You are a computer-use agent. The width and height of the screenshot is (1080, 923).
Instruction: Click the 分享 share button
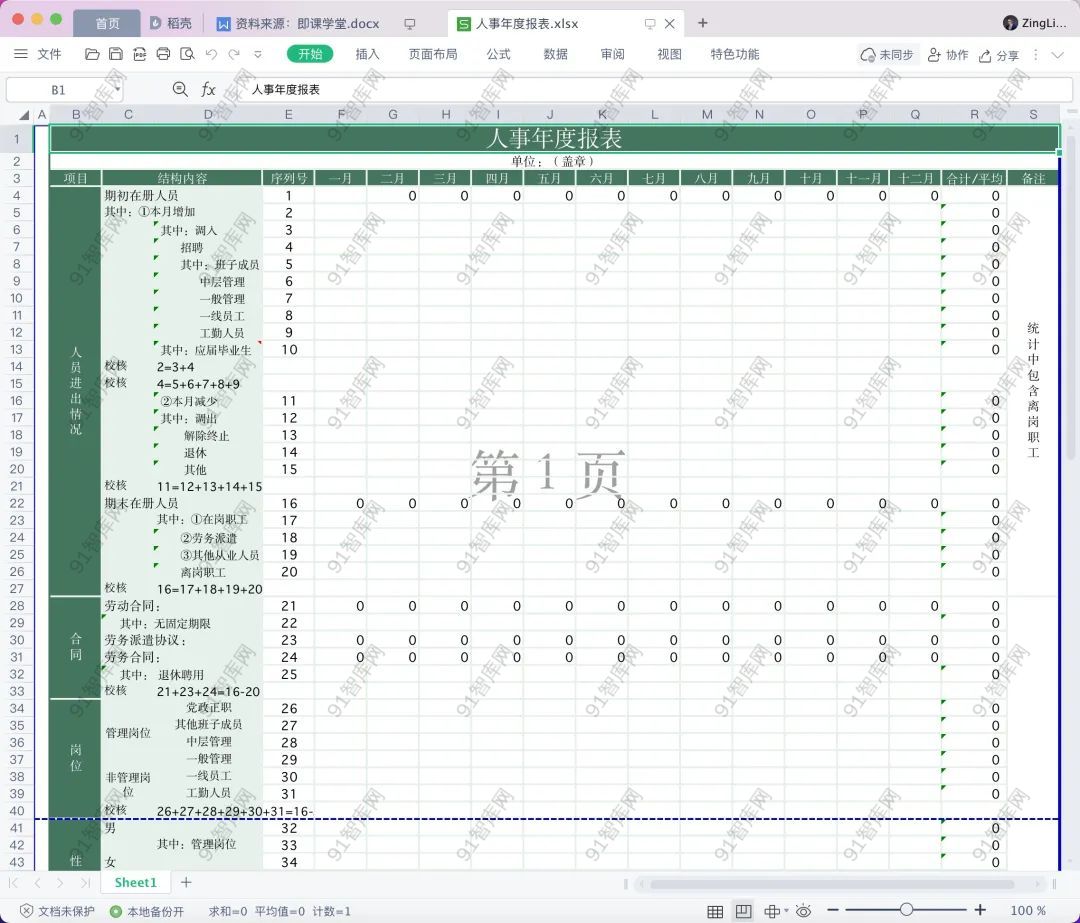999,55
